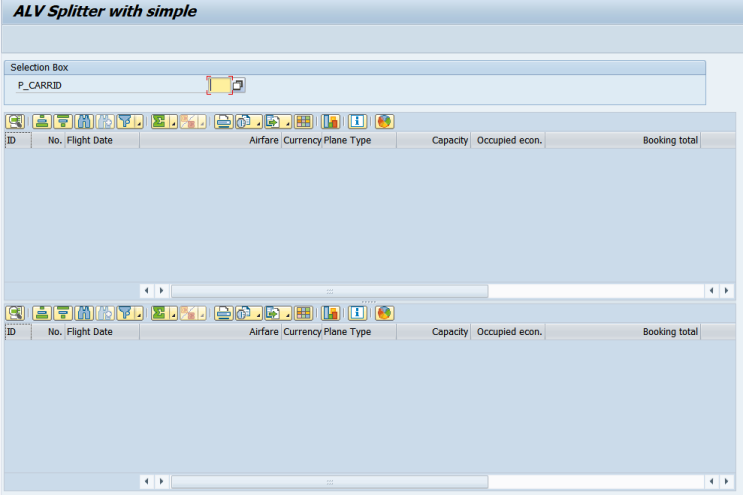Click Subtotals icon in lower grid toolbar
Viewport: 743px width, 495px height.
[189, 313]
